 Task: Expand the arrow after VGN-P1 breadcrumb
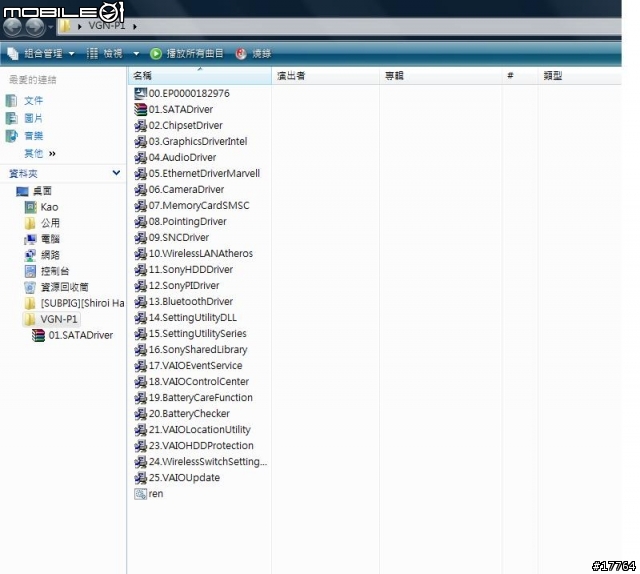(x=135, y=27)
